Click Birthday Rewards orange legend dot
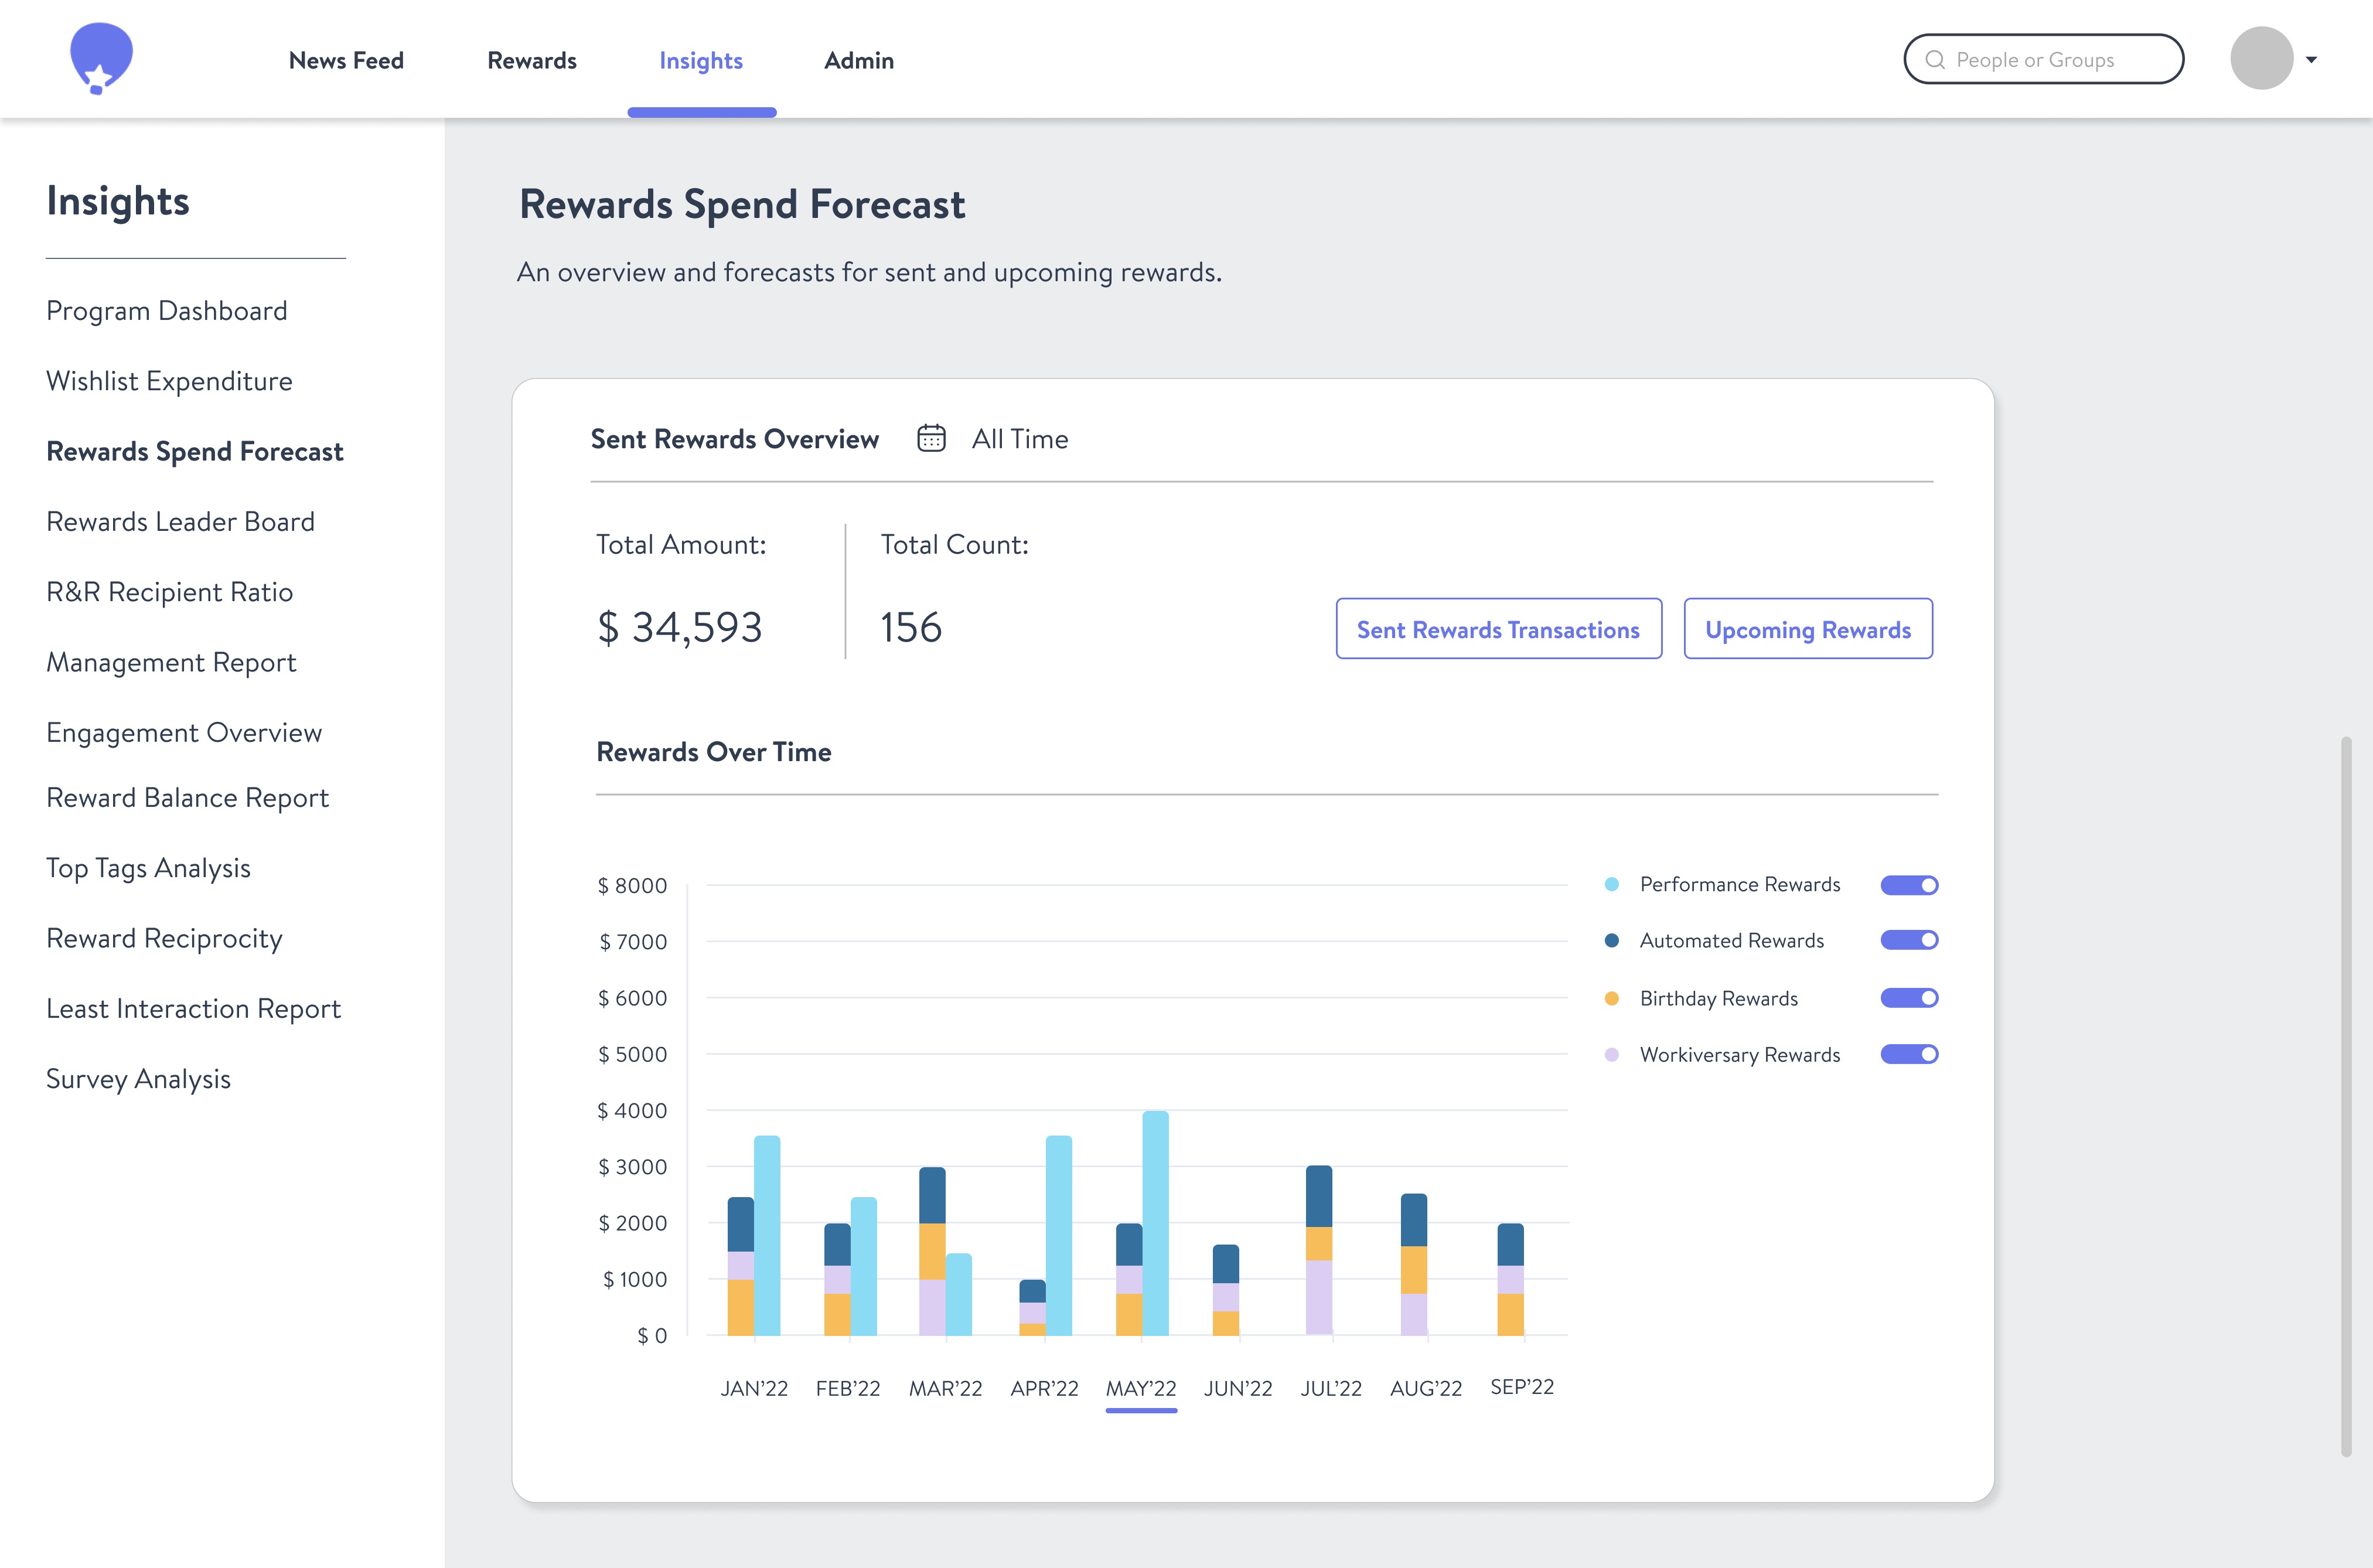 coord(1611,998)
